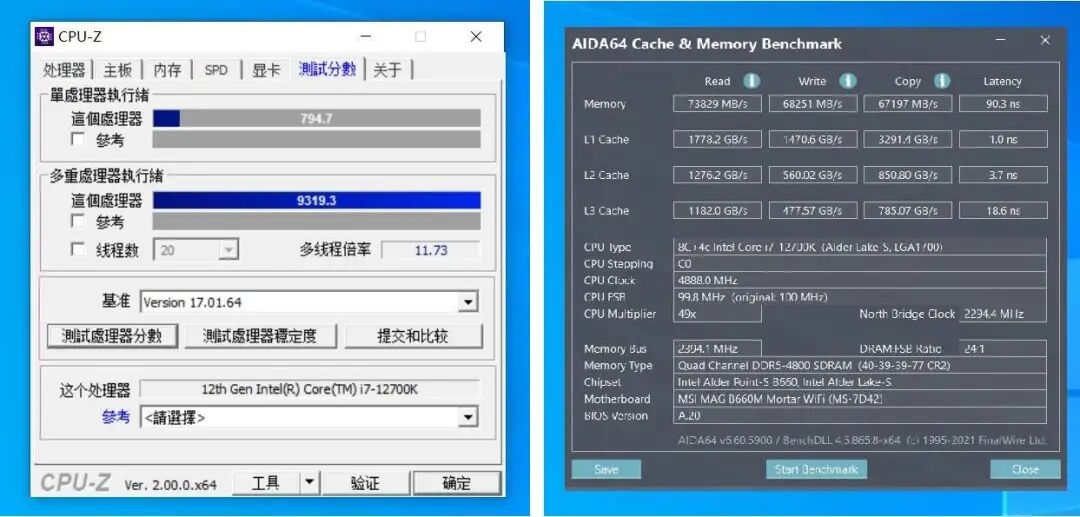Click CPU Multiplier value 49x
The image size is (1080, 517).
coord(717,313)
